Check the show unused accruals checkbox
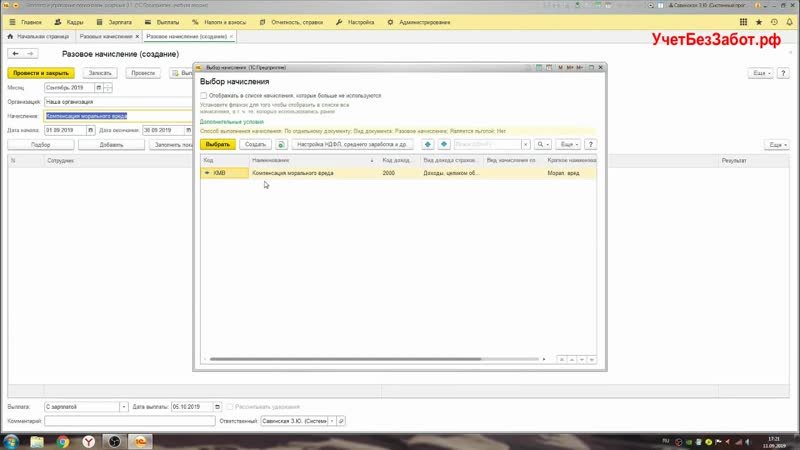 (204, 95)
